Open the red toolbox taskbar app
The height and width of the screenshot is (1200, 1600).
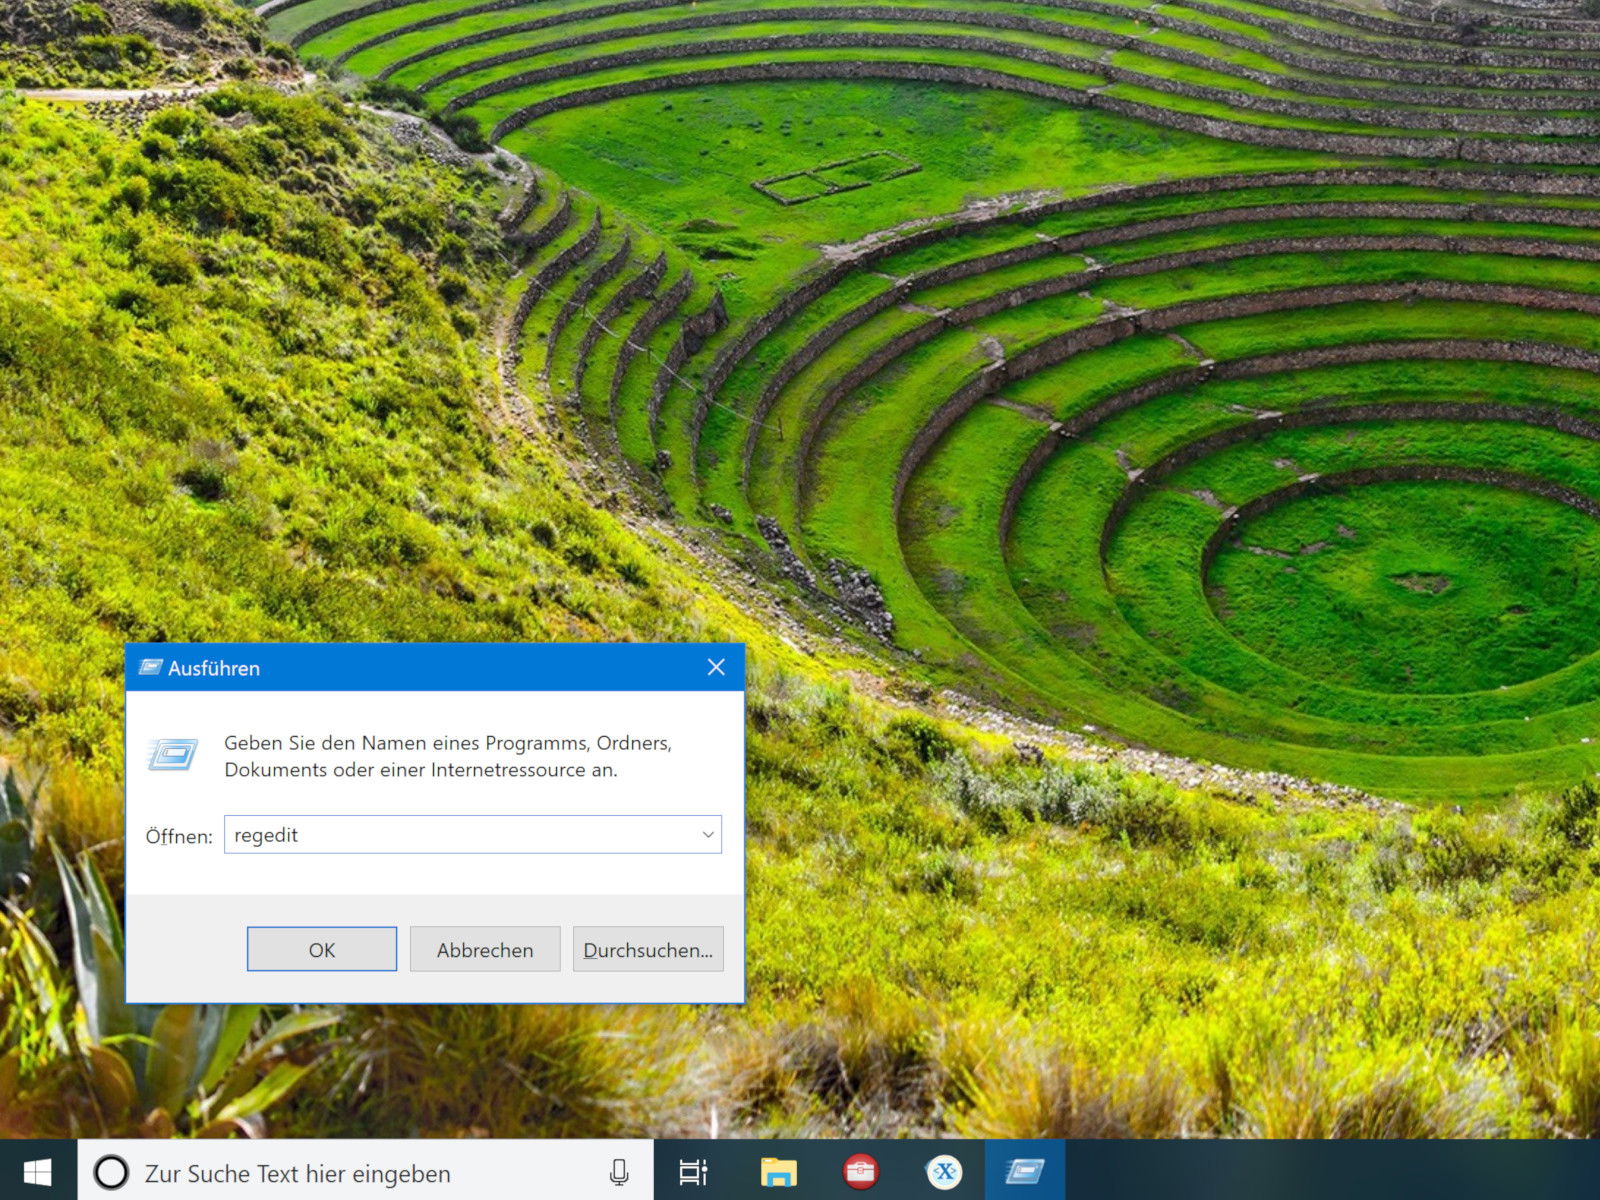861,1172
